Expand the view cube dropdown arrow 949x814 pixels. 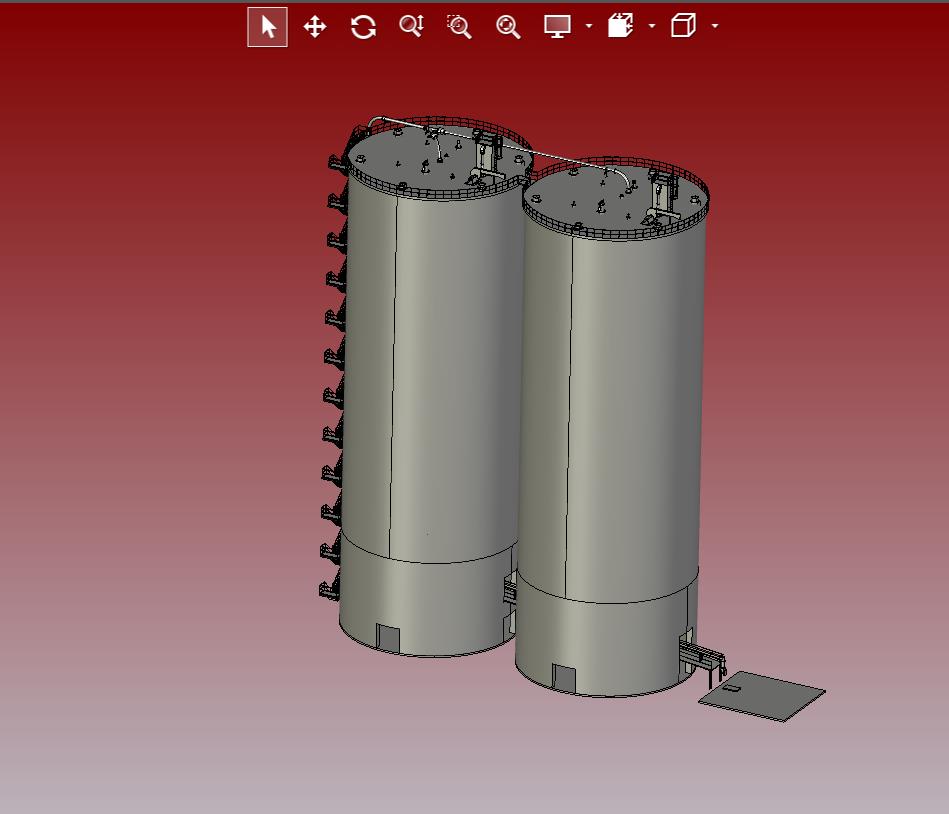715,27
